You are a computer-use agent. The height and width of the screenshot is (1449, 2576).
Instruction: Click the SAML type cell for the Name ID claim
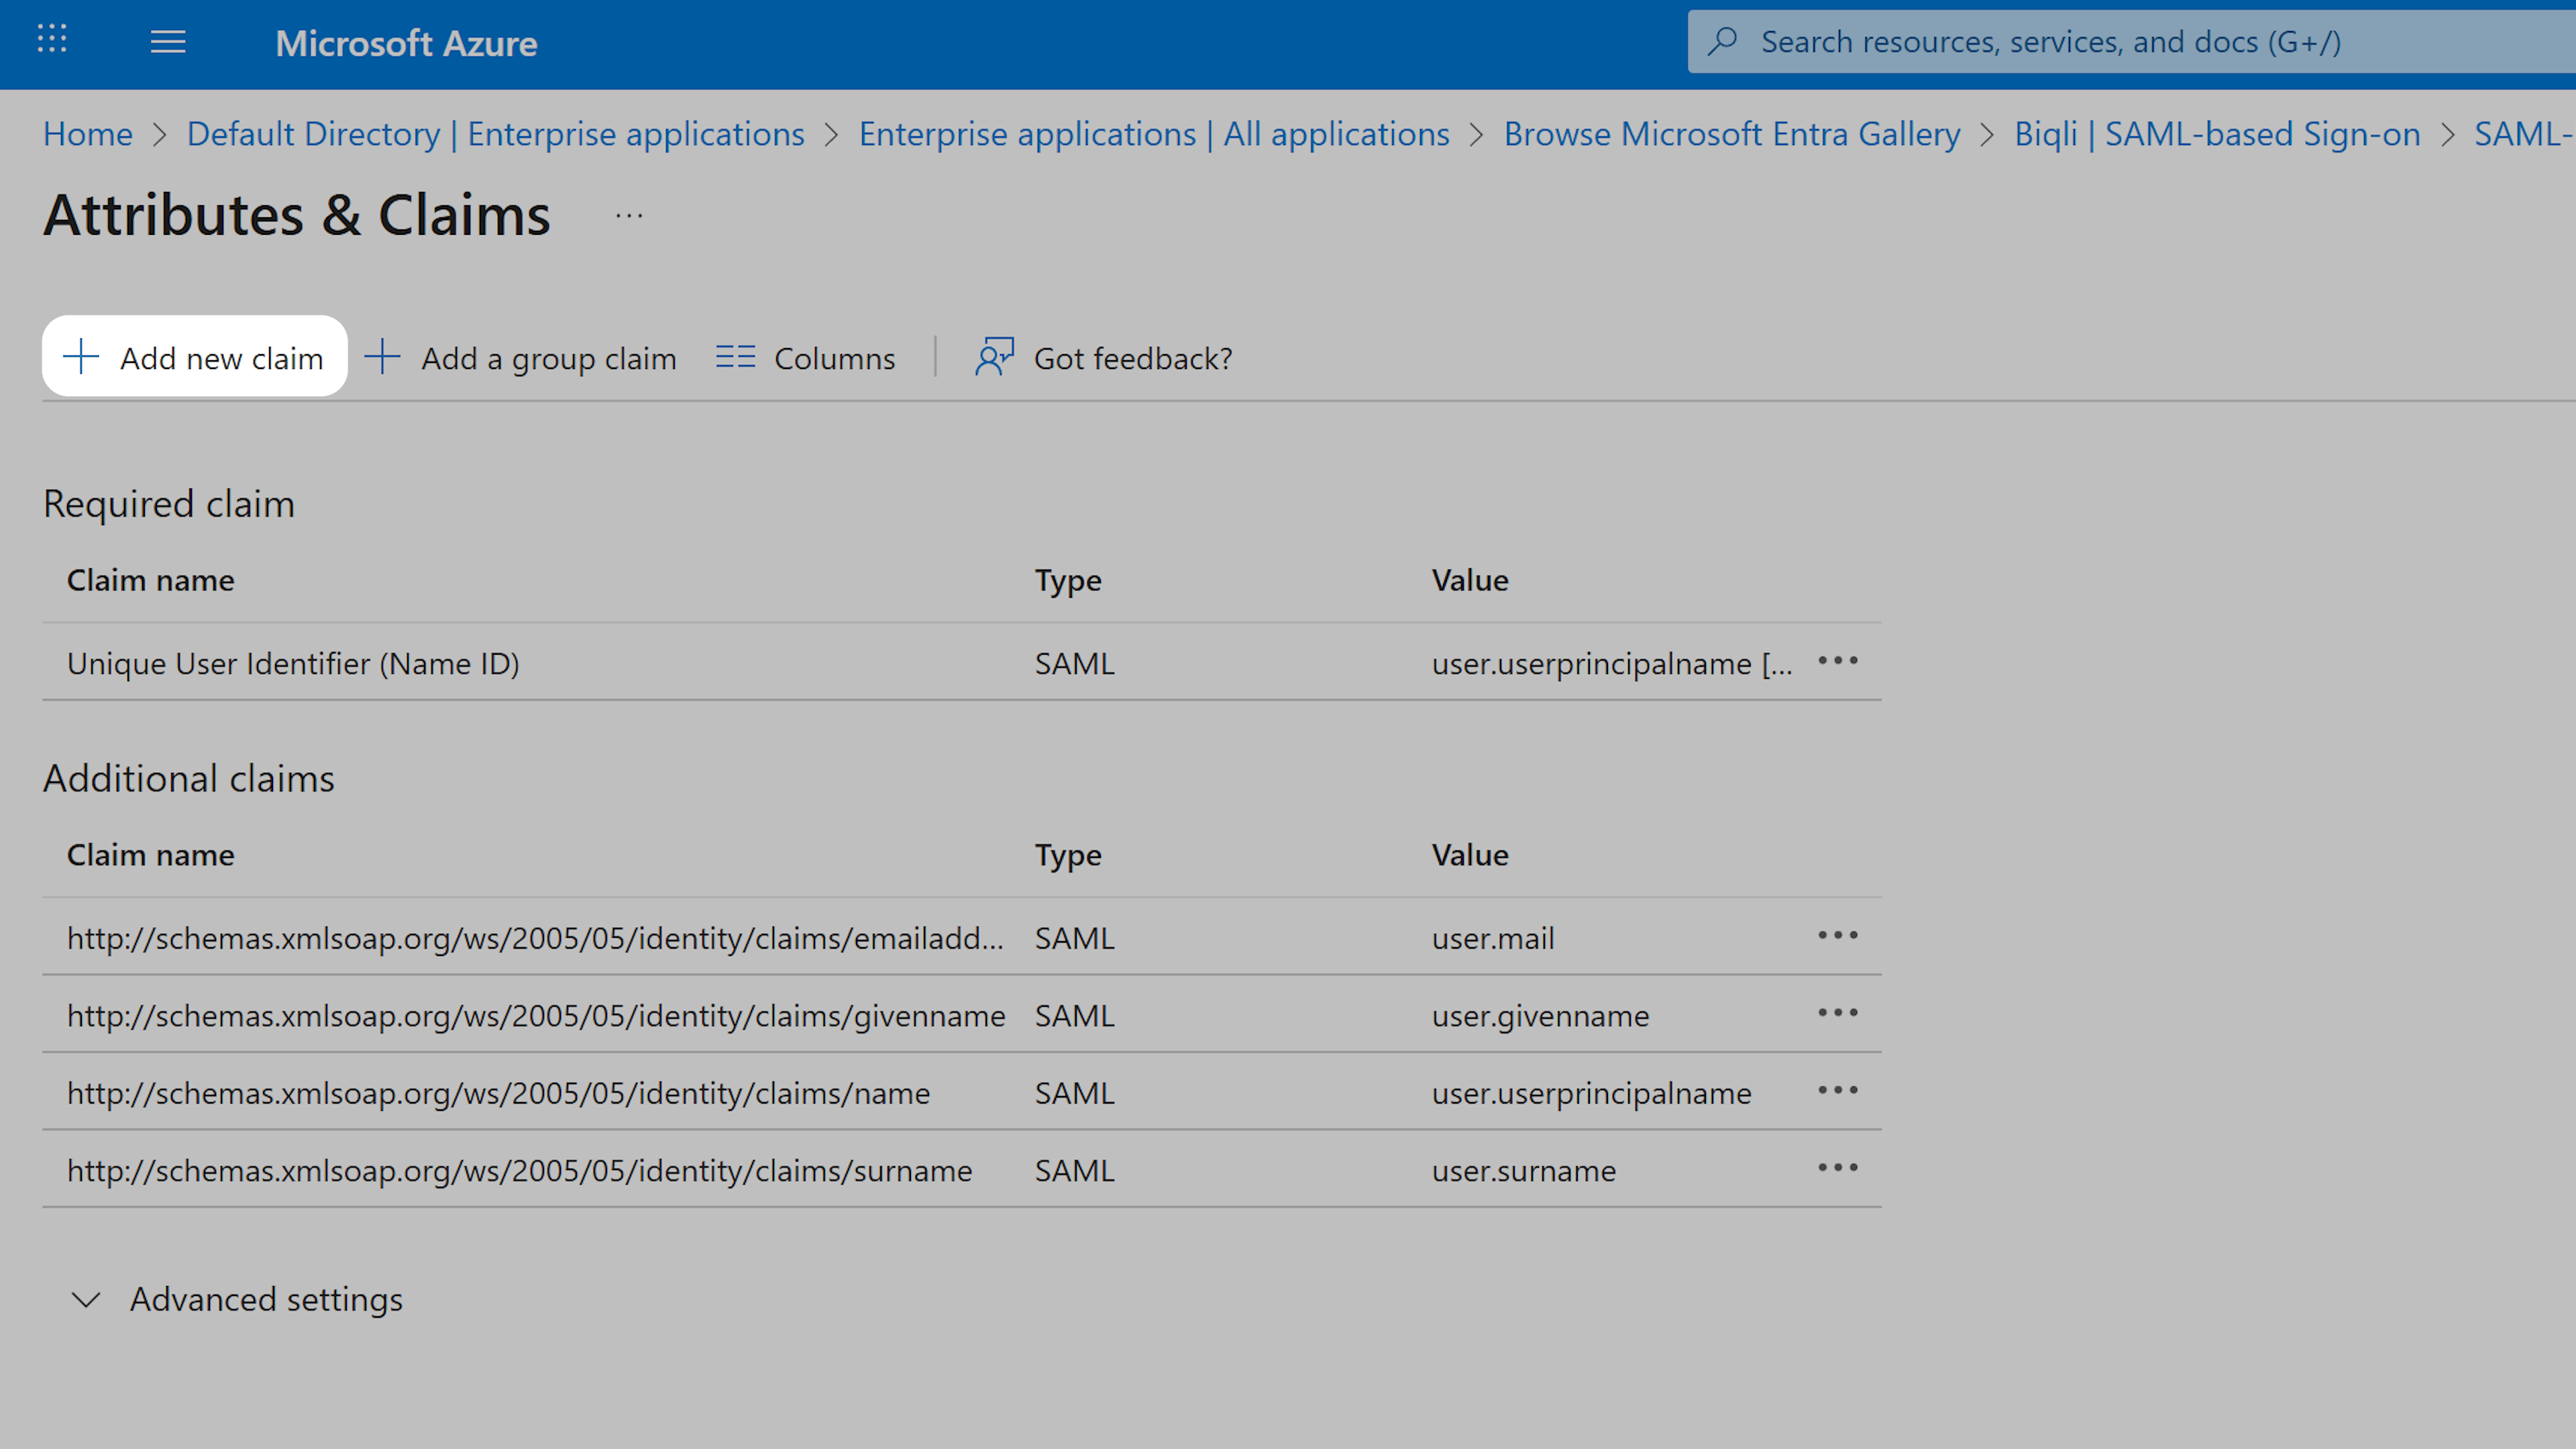1074,663
